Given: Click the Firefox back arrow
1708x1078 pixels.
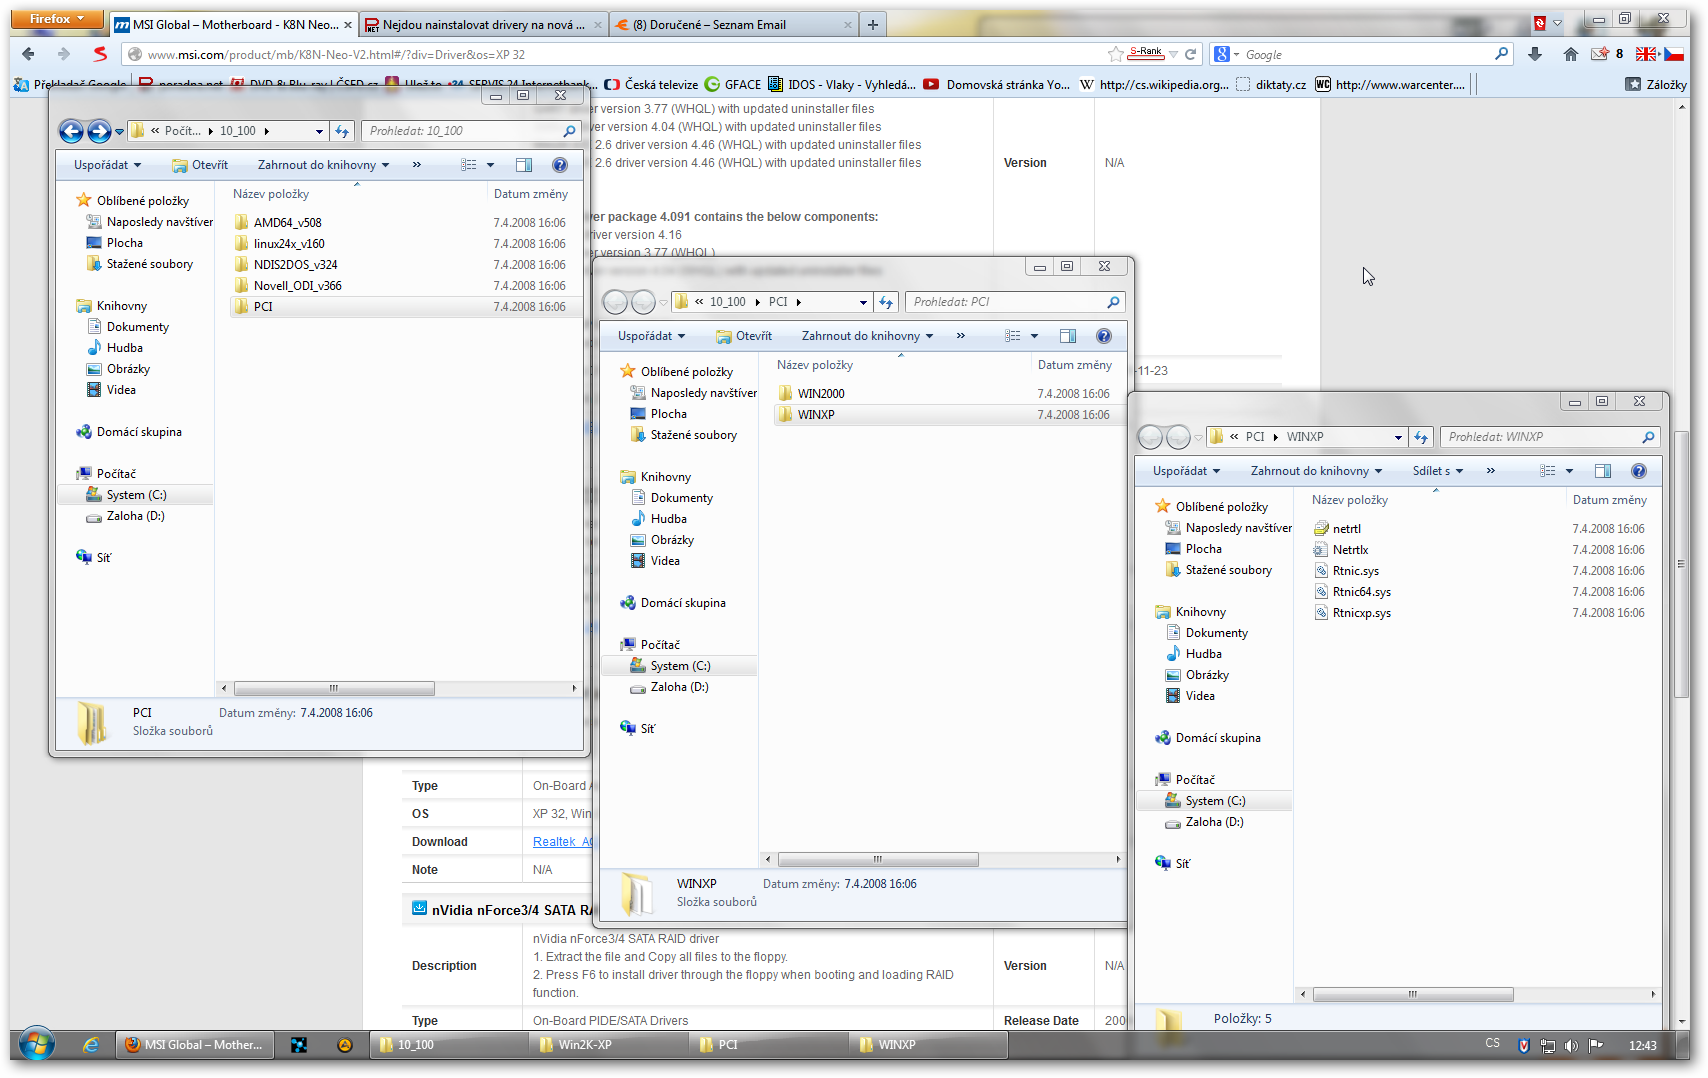Looking at the screenshot, I should (x=28, y=54).
